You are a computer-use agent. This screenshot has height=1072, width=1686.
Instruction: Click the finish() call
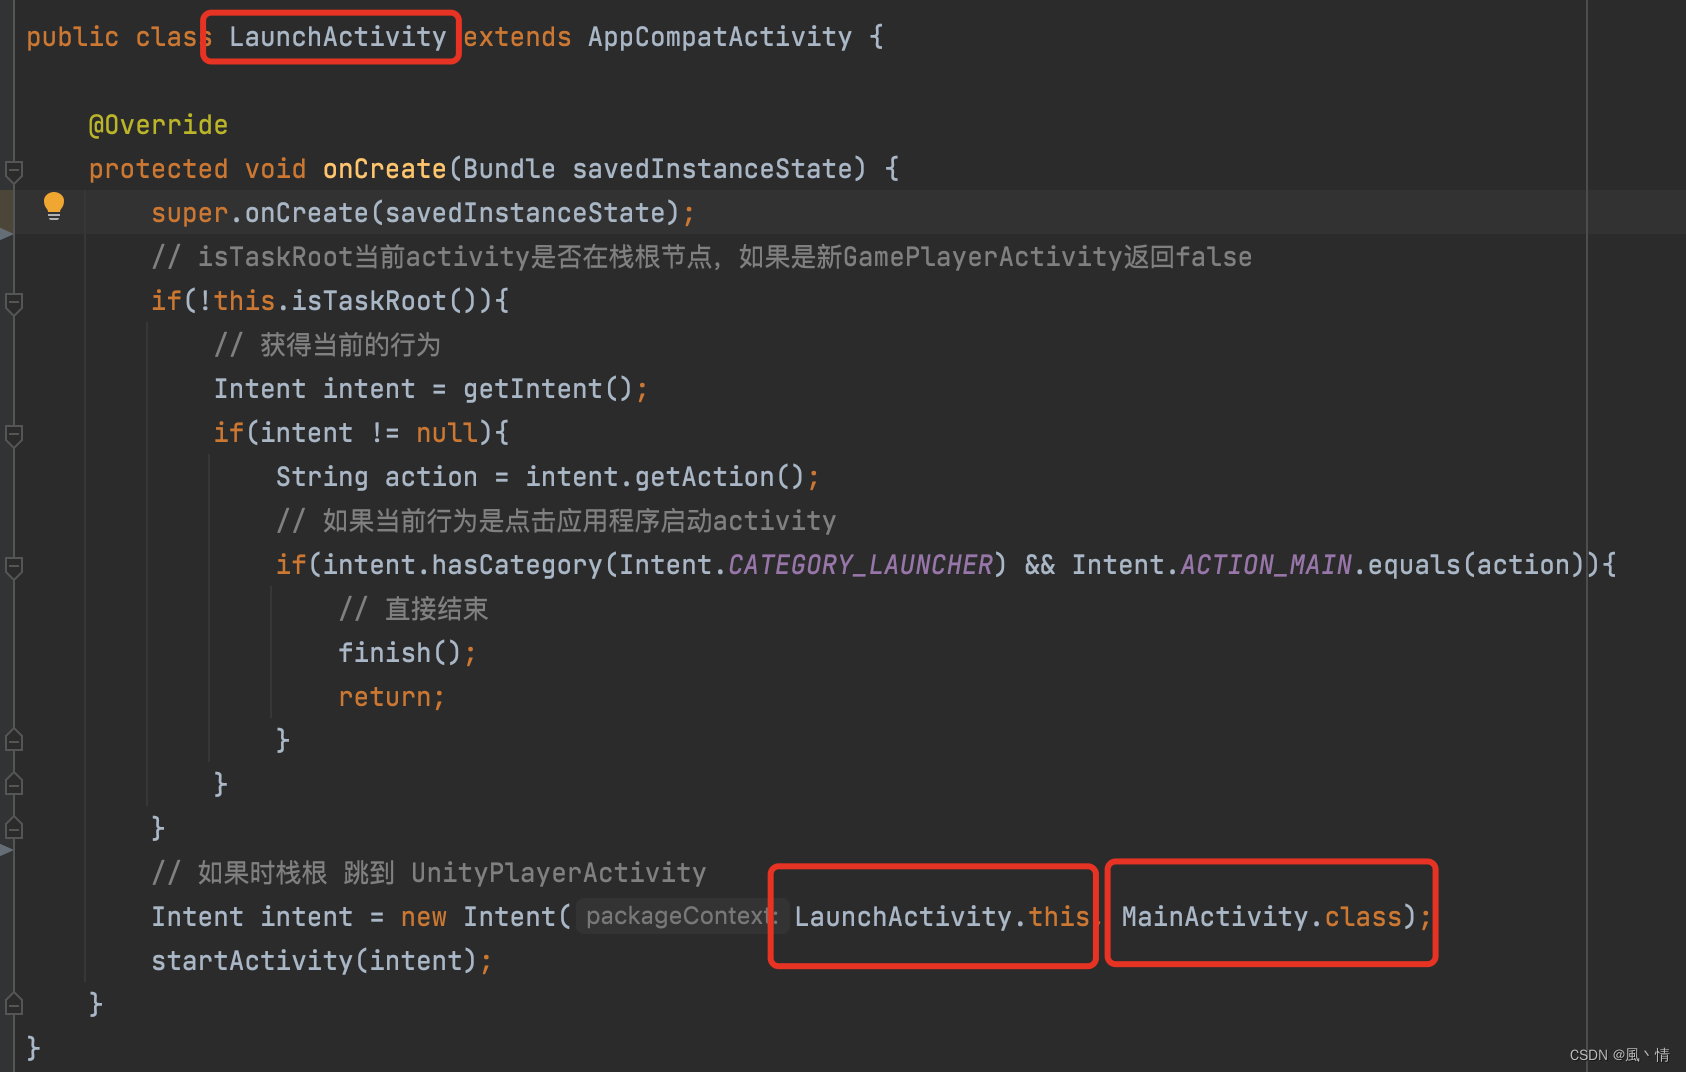pyautogui.click(x=400, y=653)
